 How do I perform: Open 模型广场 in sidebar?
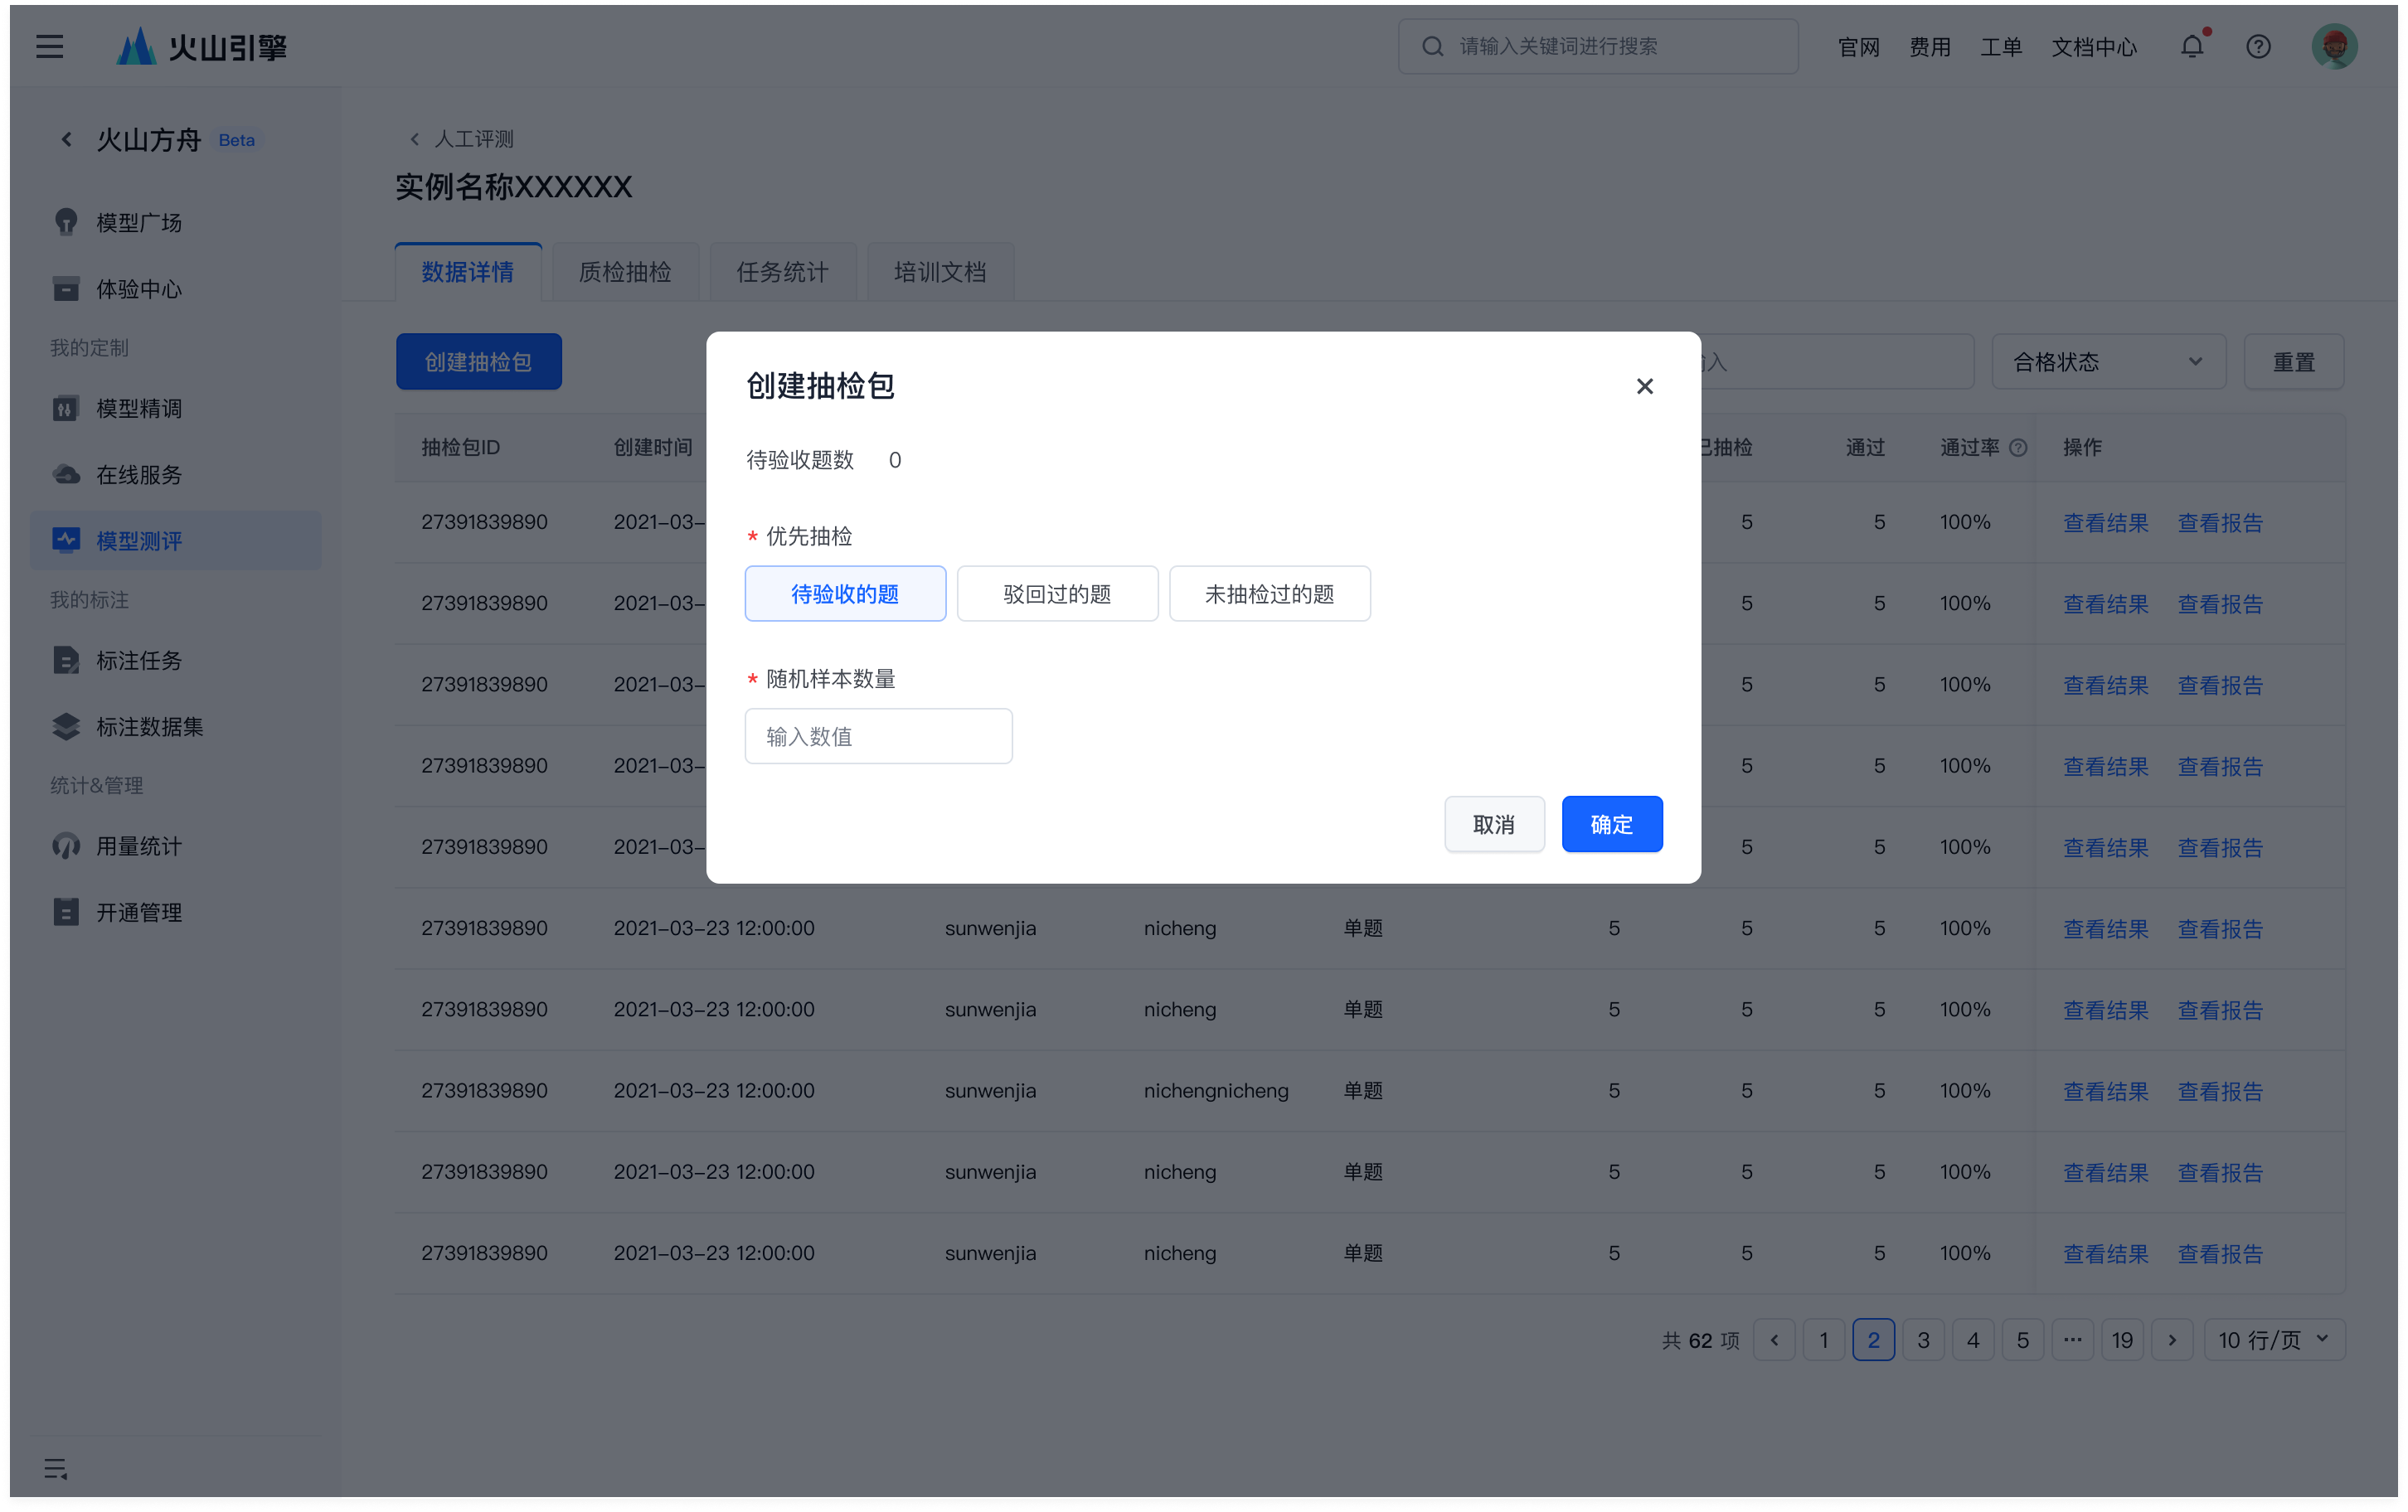point(176,222)
